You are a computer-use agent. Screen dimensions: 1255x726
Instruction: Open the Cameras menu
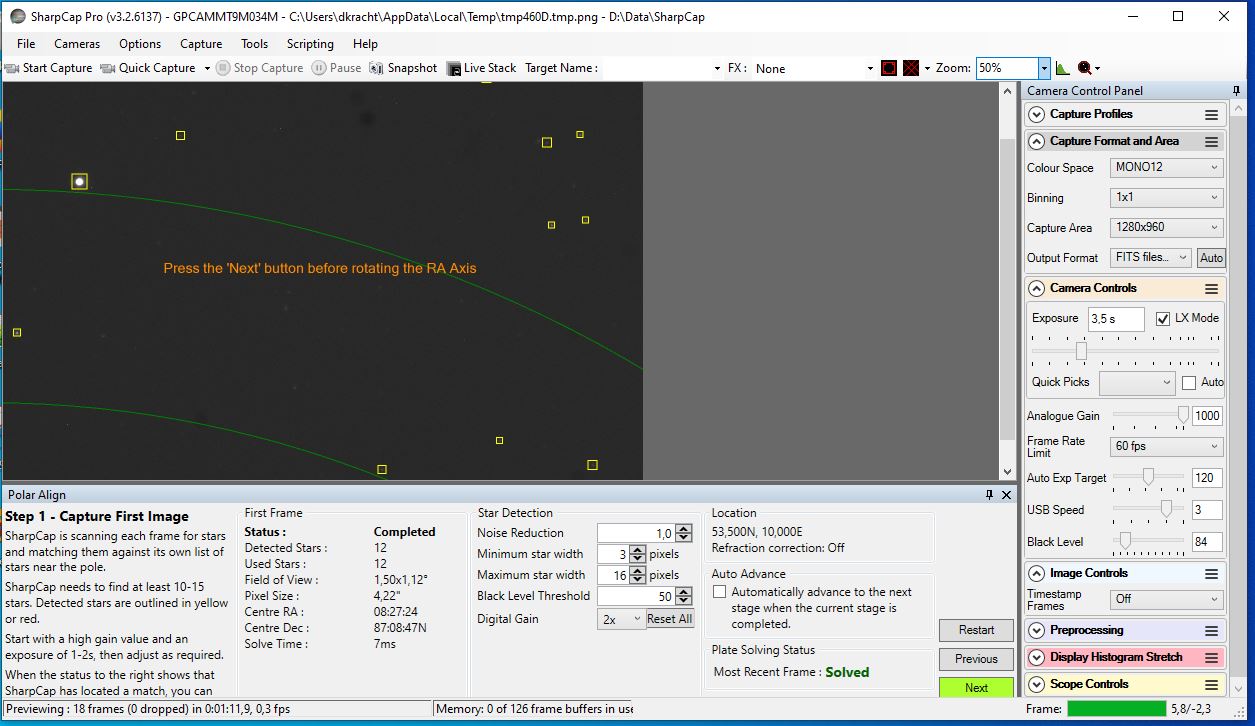pos(77,44)
